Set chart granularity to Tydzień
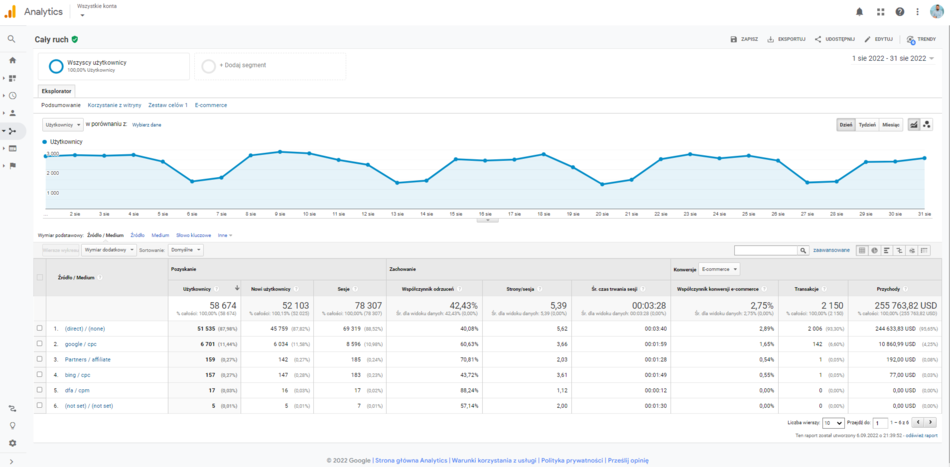This screenshot has width=950, height=467. point(867,125)
